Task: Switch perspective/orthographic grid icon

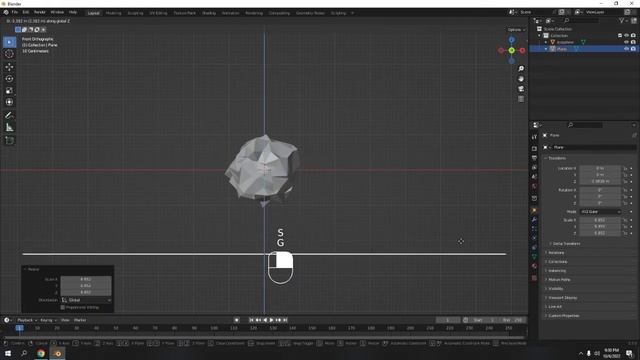Action: pos(521,99)
